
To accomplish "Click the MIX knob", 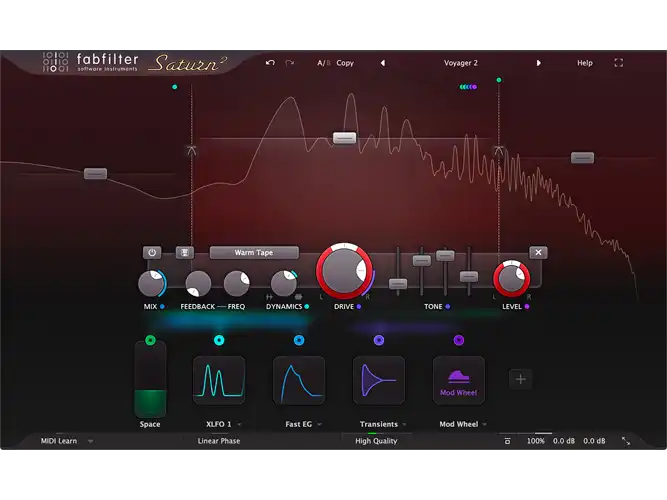I will coord(151,283).
